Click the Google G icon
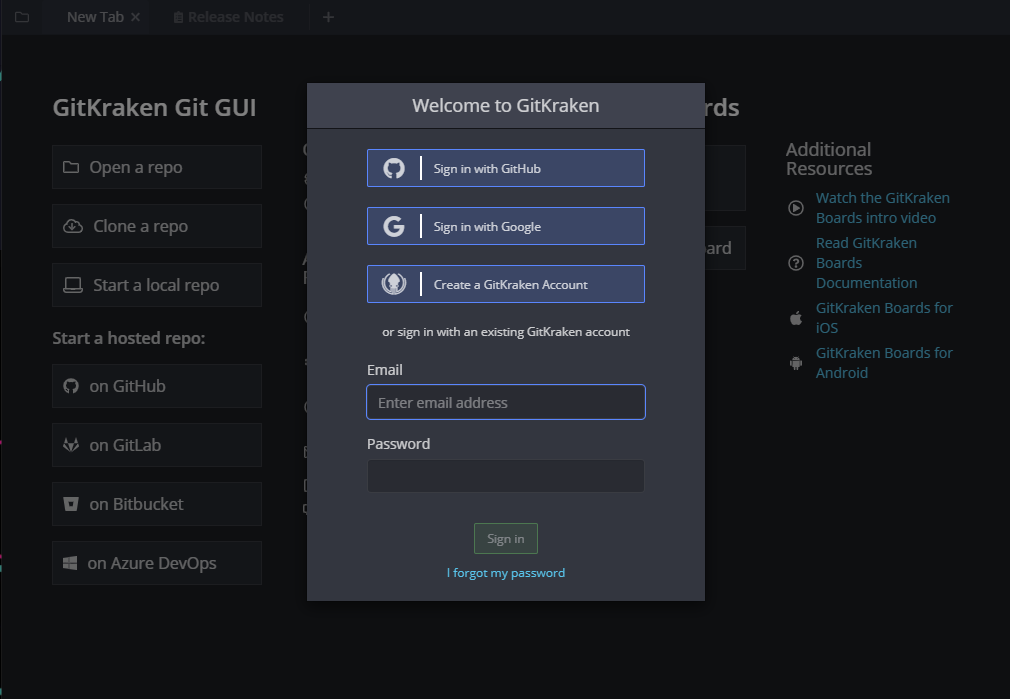1010x699 pixels. [394, 226]
